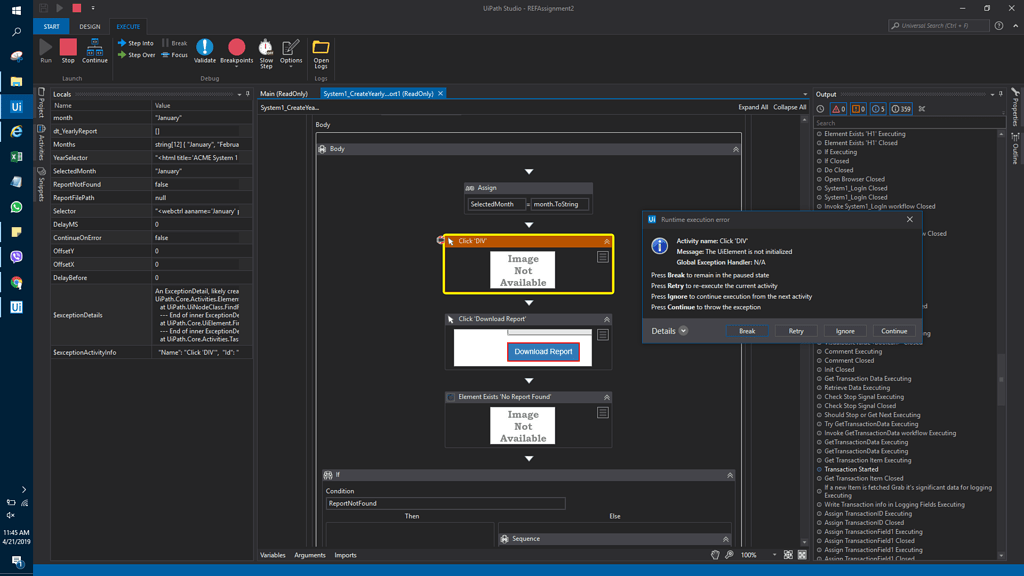This screenshot has height=576, width=1024.
Task: Expand the Details section in error dialog
Action: click(683, 331)
